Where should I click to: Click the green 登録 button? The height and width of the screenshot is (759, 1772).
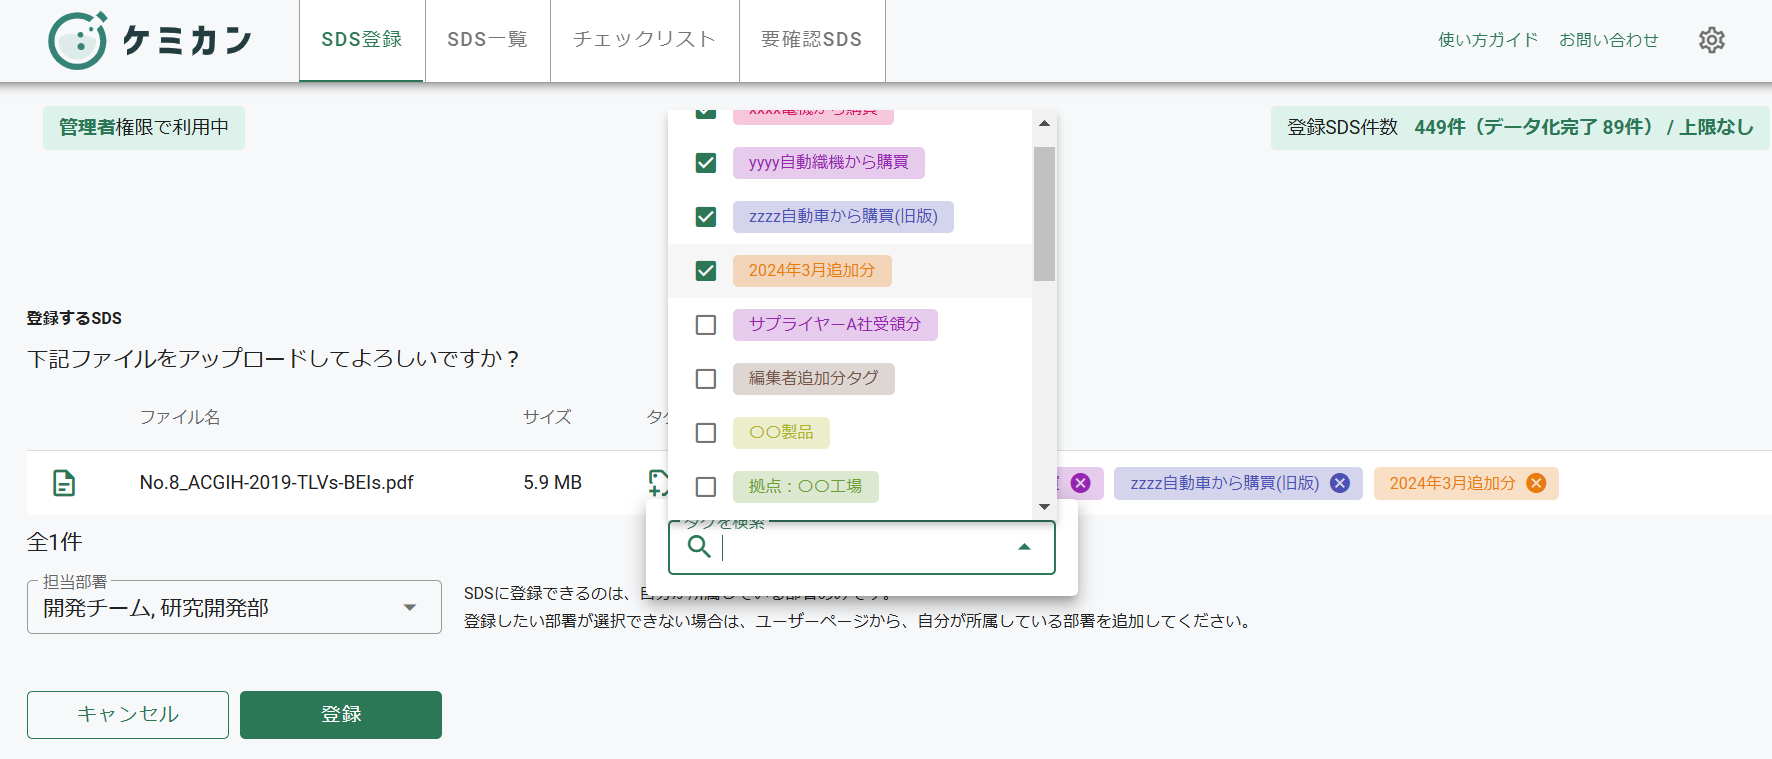coord(341,715)
